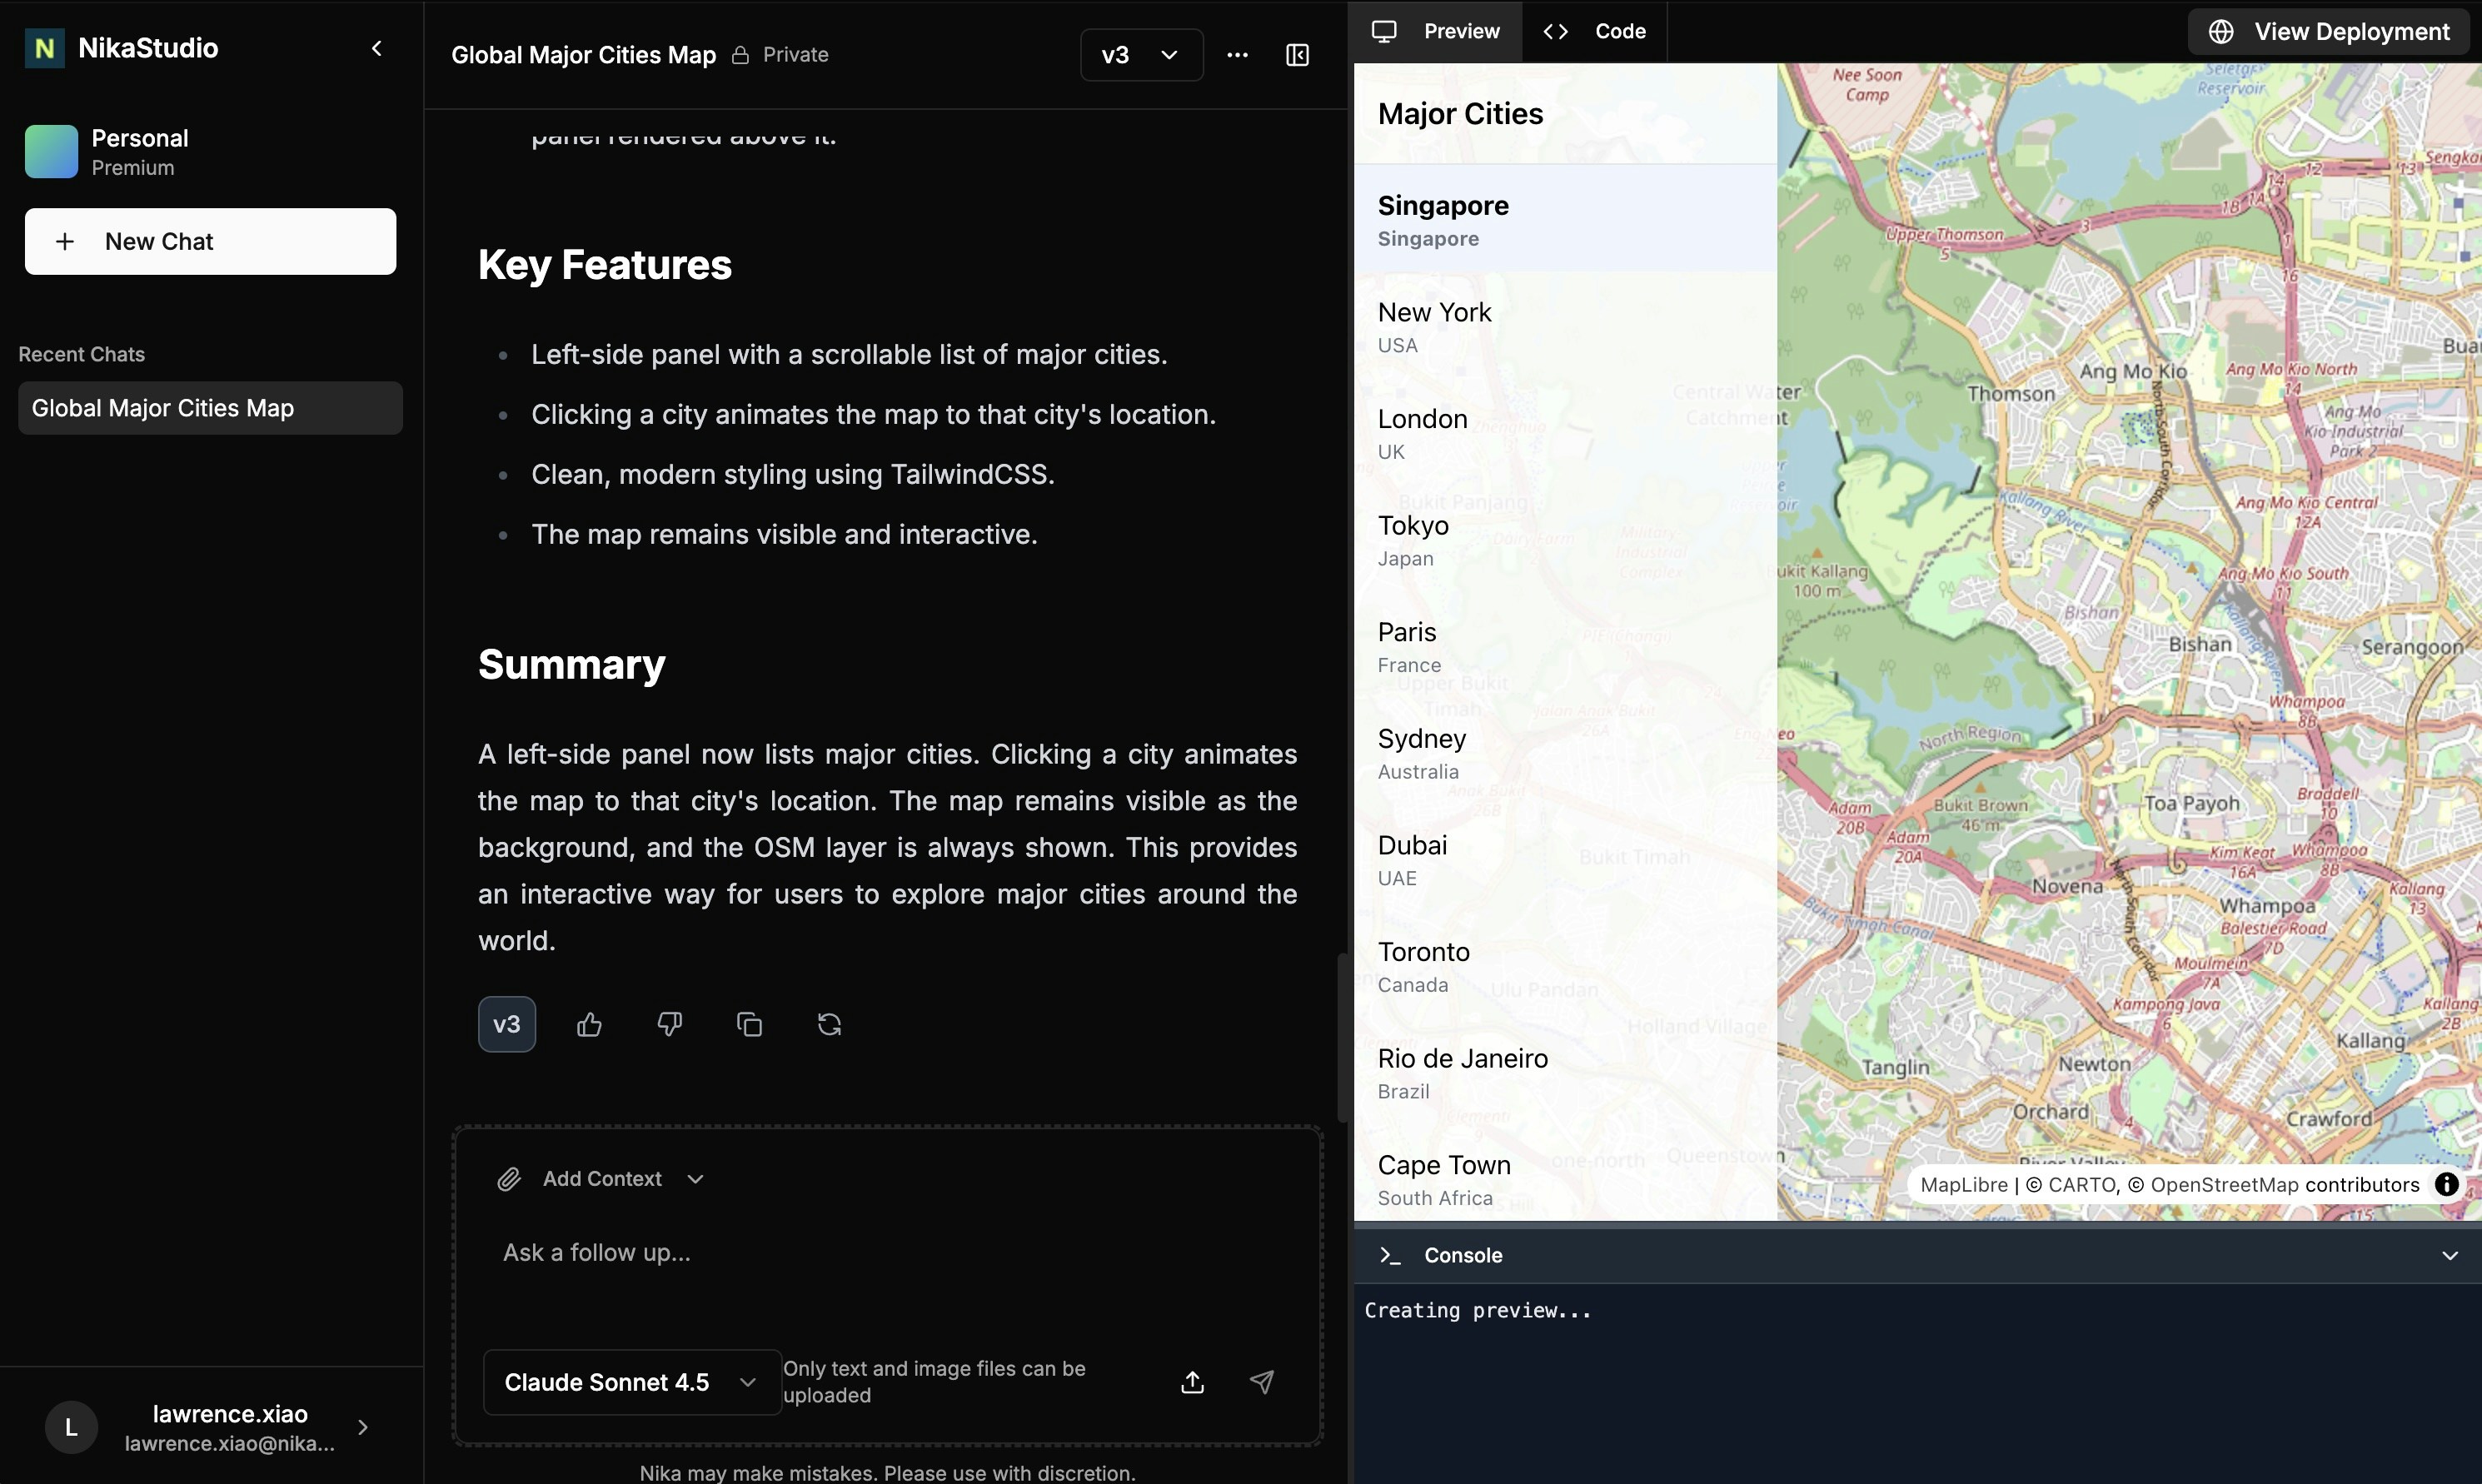This screenshot has height=1484, width=2482.
Task: Collapse the Console panel
Action: coord(2449,1255)
